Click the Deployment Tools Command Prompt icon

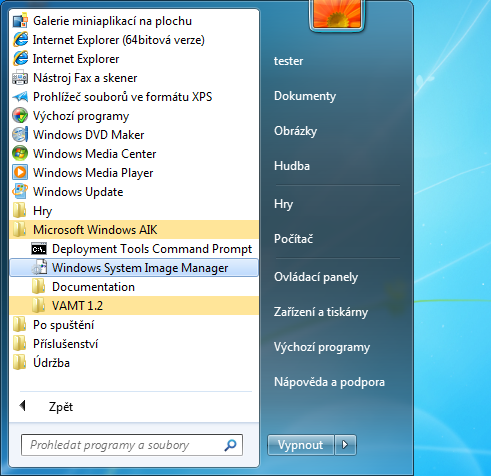pyautogui.click(x=39, y=249)
